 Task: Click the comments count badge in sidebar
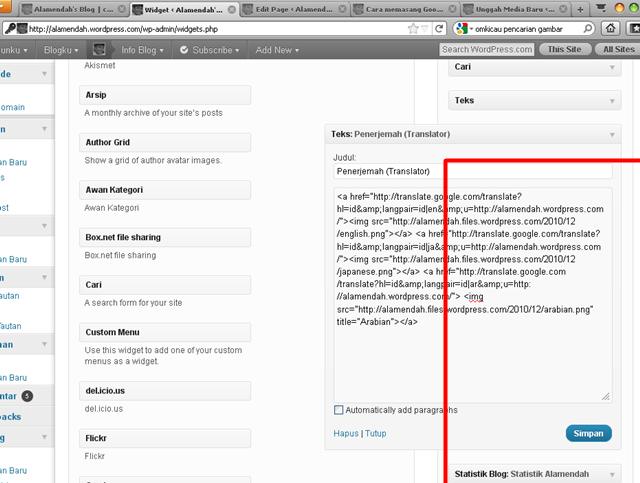26,396
